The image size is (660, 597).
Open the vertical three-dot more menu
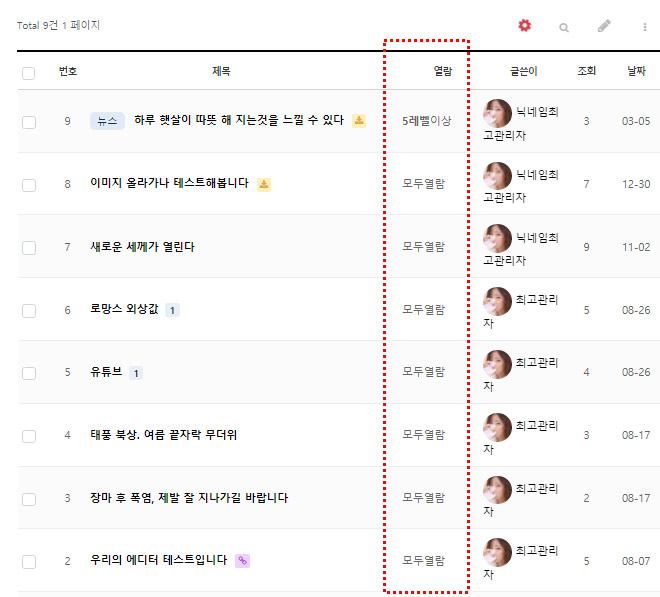(645, 27)
